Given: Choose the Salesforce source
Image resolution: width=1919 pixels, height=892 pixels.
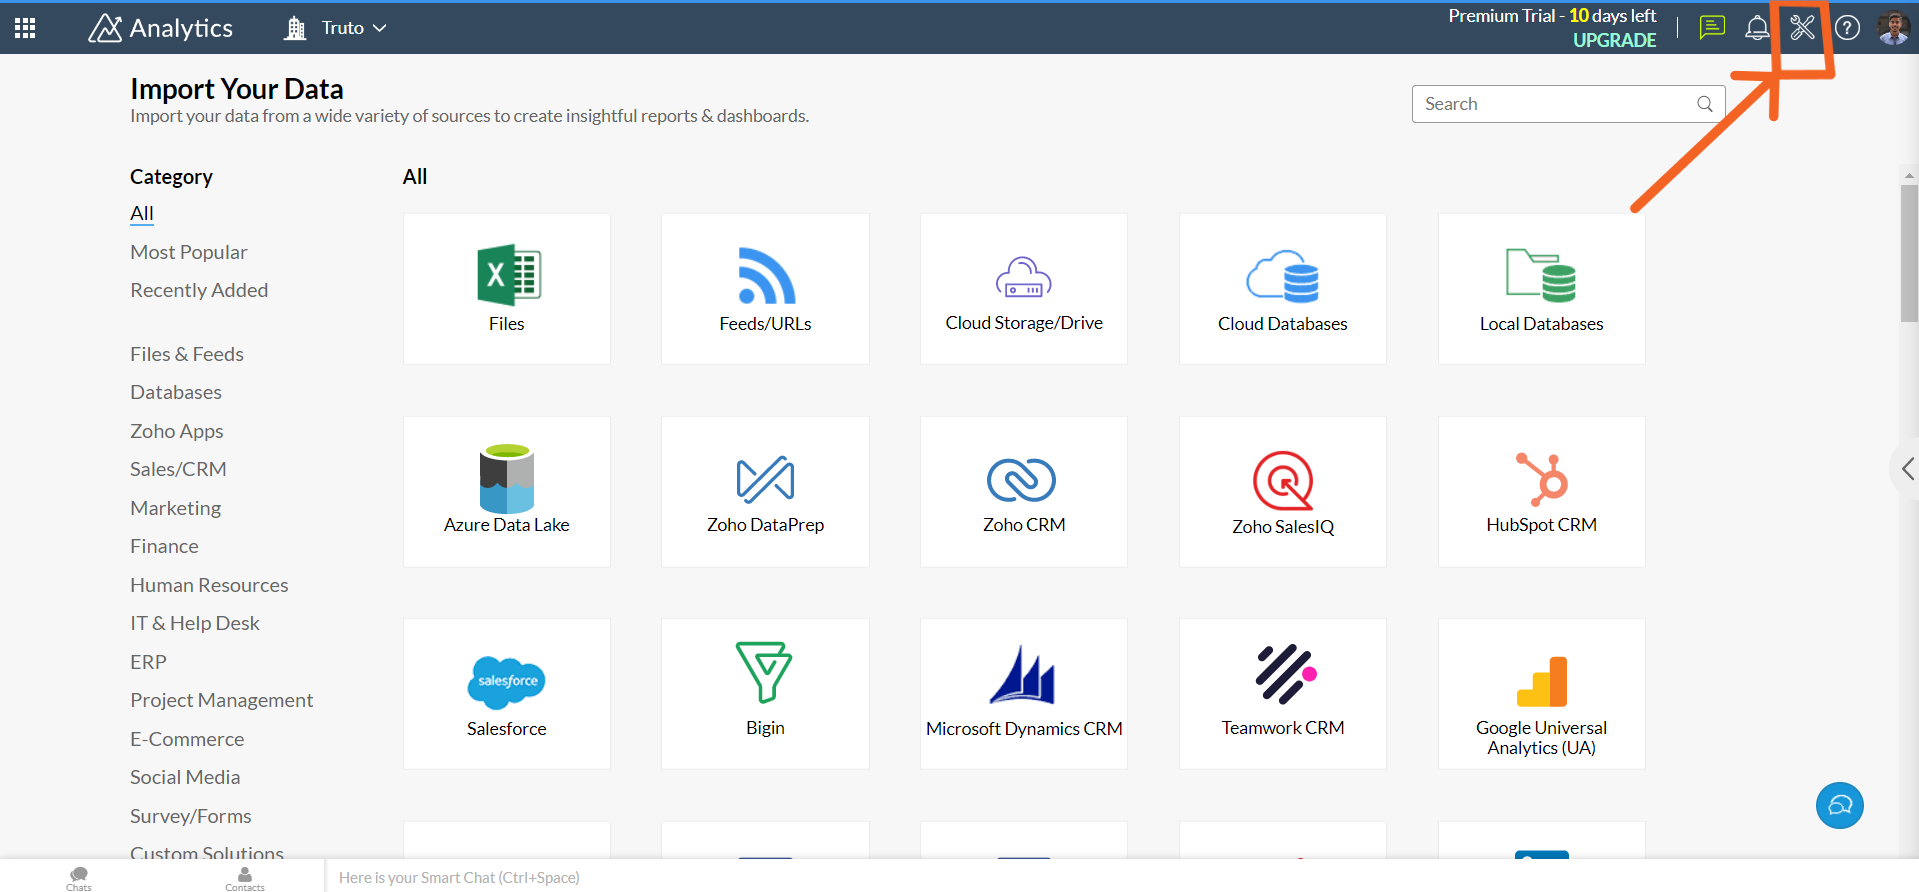Looking at the screenshot, I should coord(507,694).
